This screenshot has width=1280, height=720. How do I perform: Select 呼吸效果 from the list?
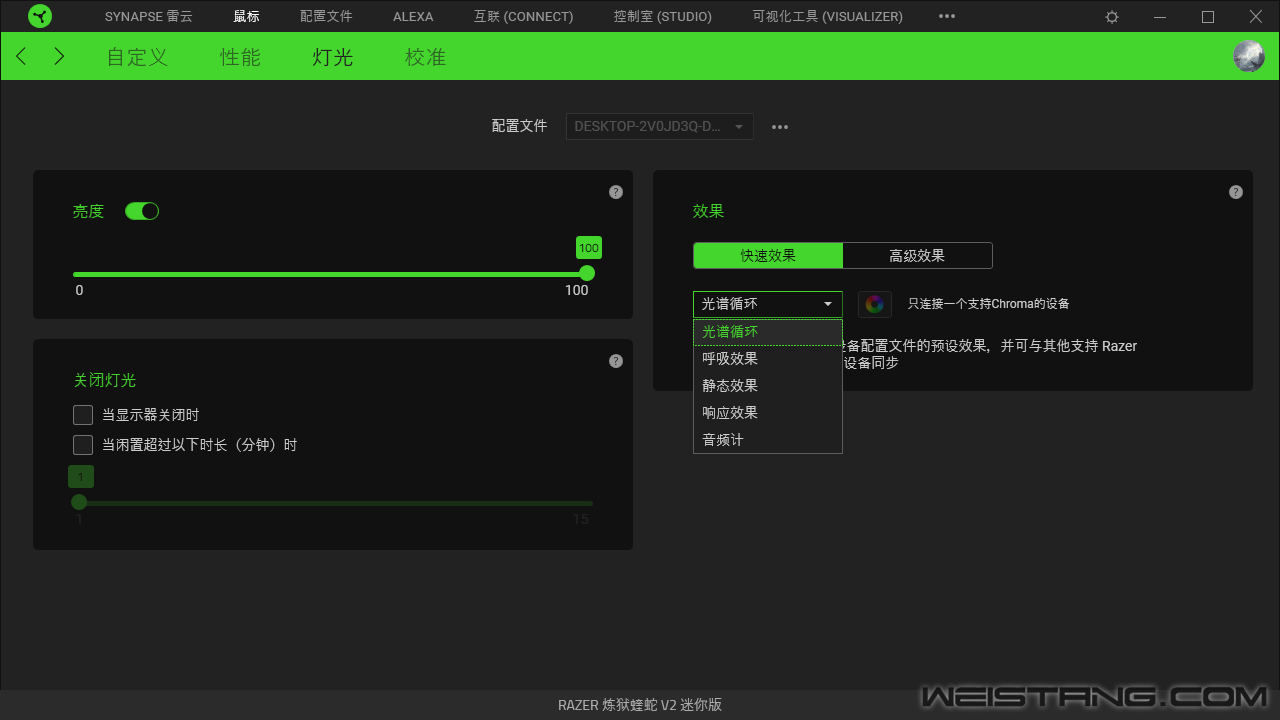coord(768,359)
